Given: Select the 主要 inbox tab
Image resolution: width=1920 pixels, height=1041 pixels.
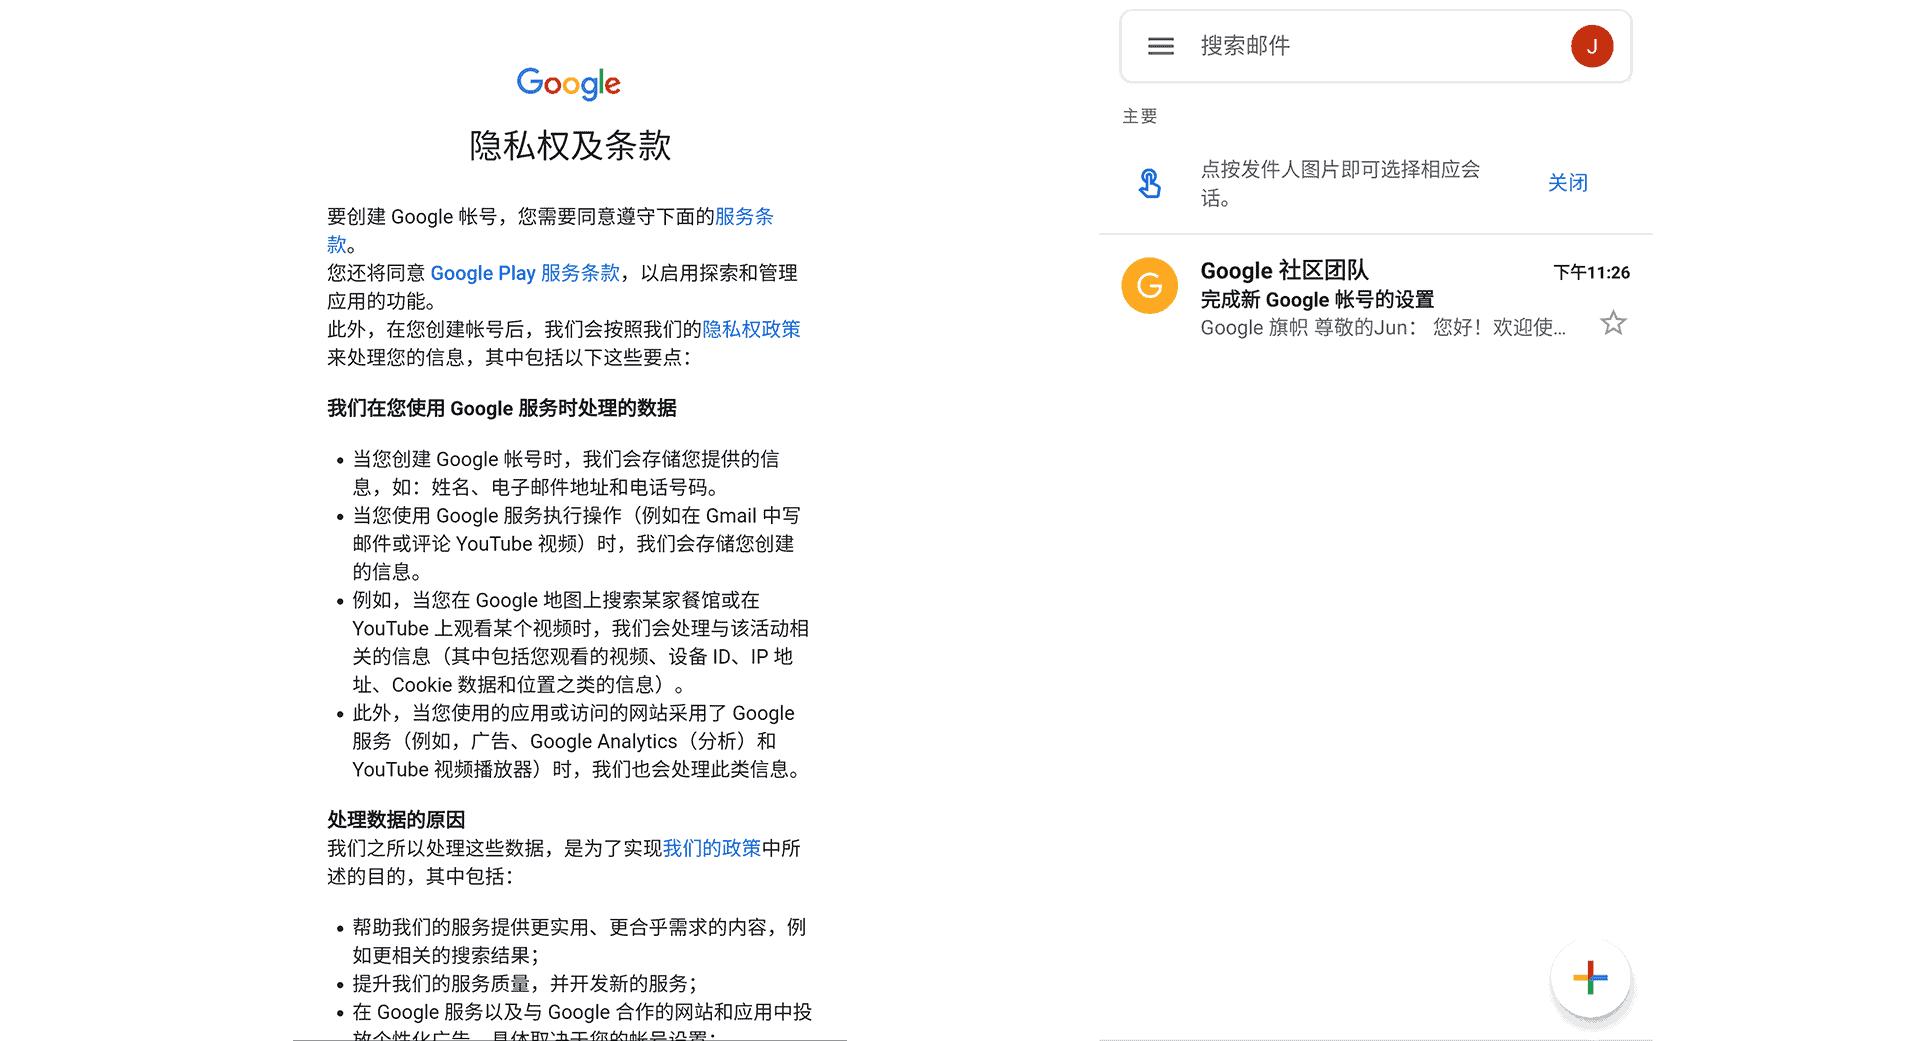Looking at the screenshot, I should [x=1139, y=116].
